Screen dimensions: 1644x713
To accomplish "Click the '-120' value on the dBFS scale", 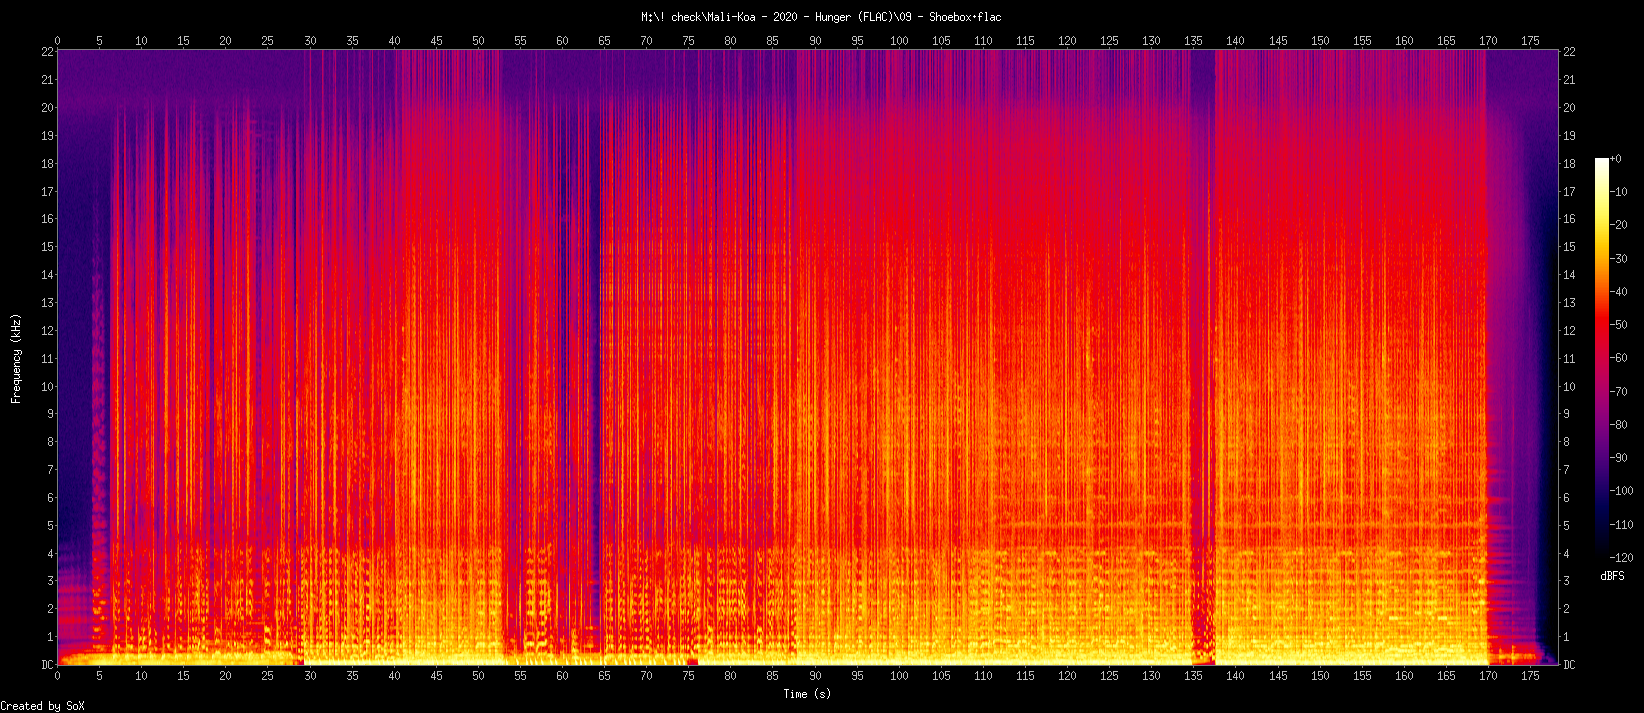I will point(1621,558).
